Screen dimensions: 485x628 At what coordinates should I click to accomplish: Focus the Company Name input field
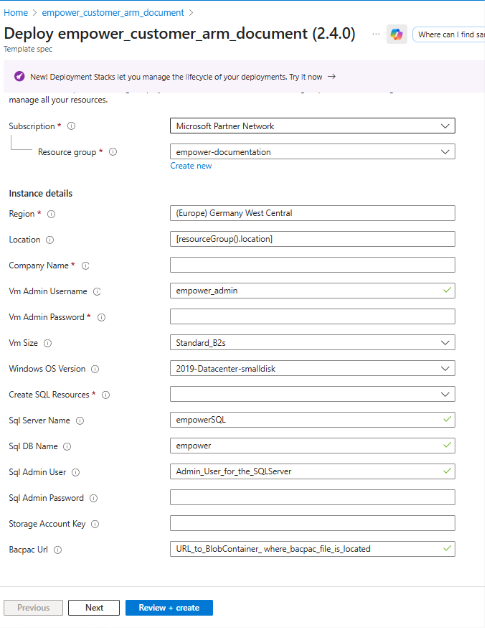point(312,265)
